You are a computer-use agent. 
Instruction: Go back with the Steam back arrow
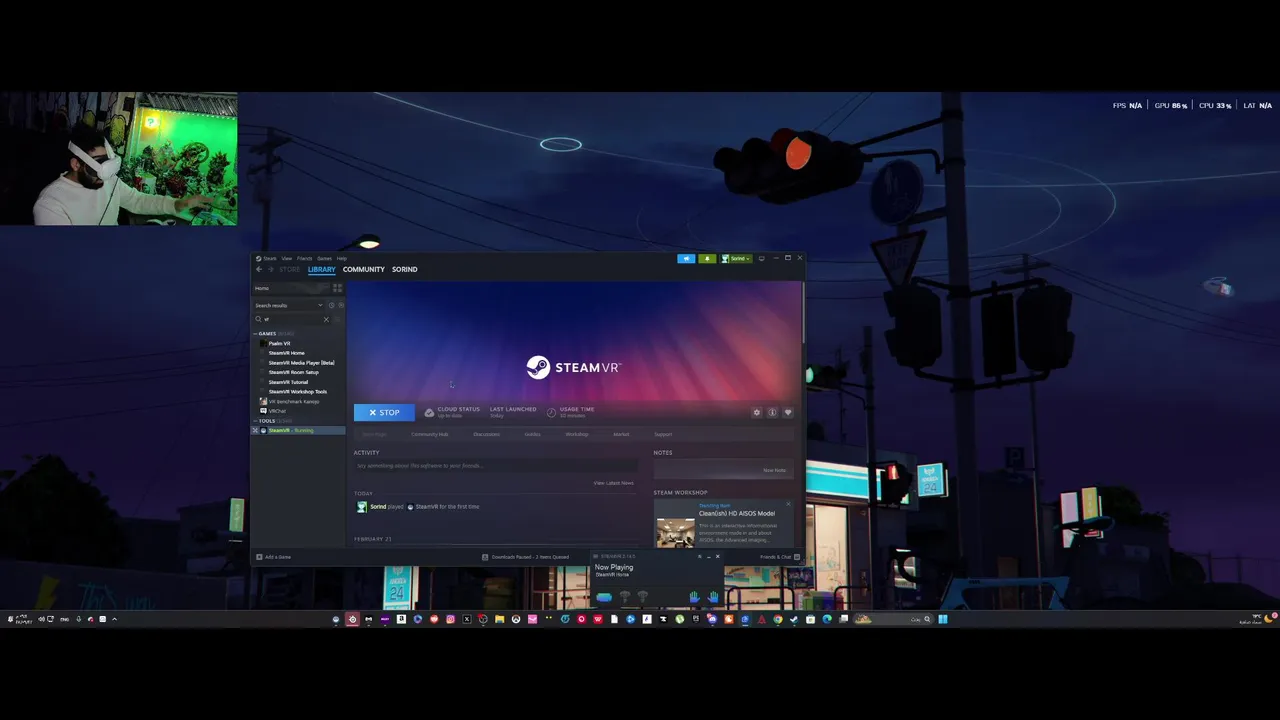tap(259, 269)
